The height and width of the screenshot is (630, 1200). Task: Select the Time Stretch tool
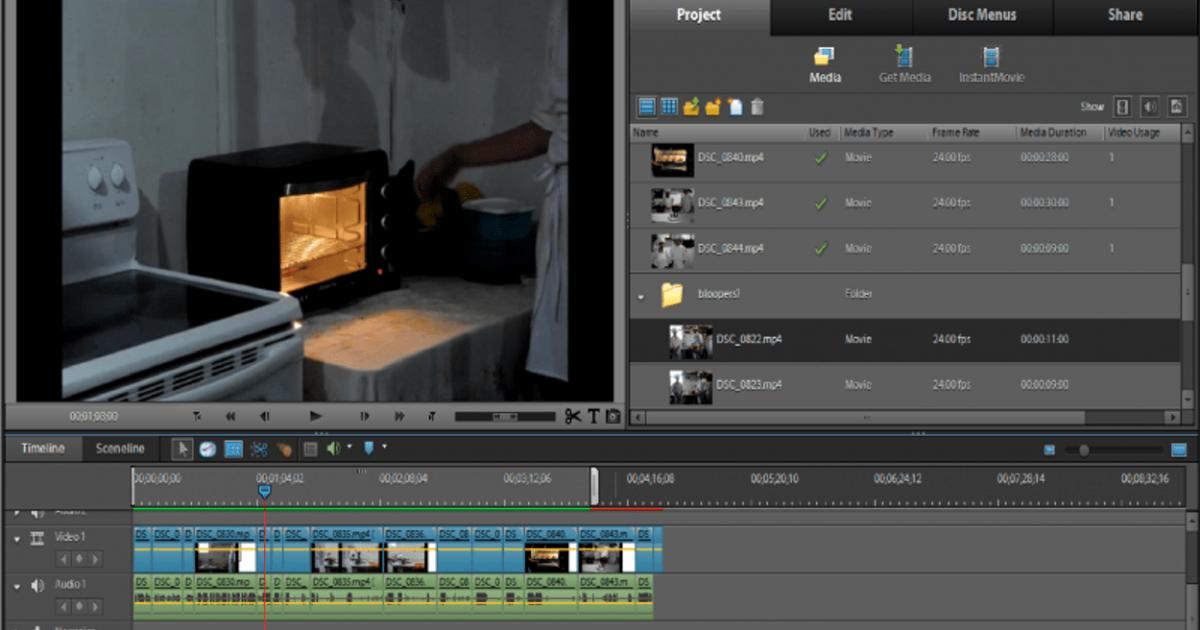pyautogui.click(x=206, y=449)
